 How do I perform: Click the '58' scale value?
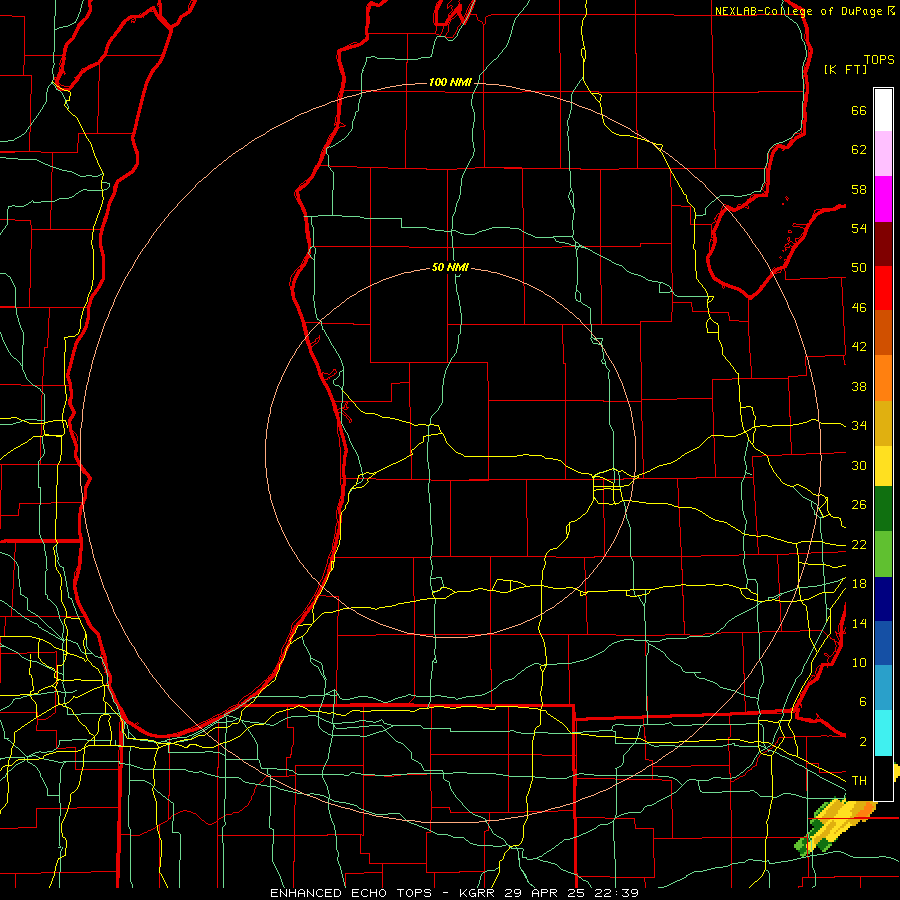859,189
